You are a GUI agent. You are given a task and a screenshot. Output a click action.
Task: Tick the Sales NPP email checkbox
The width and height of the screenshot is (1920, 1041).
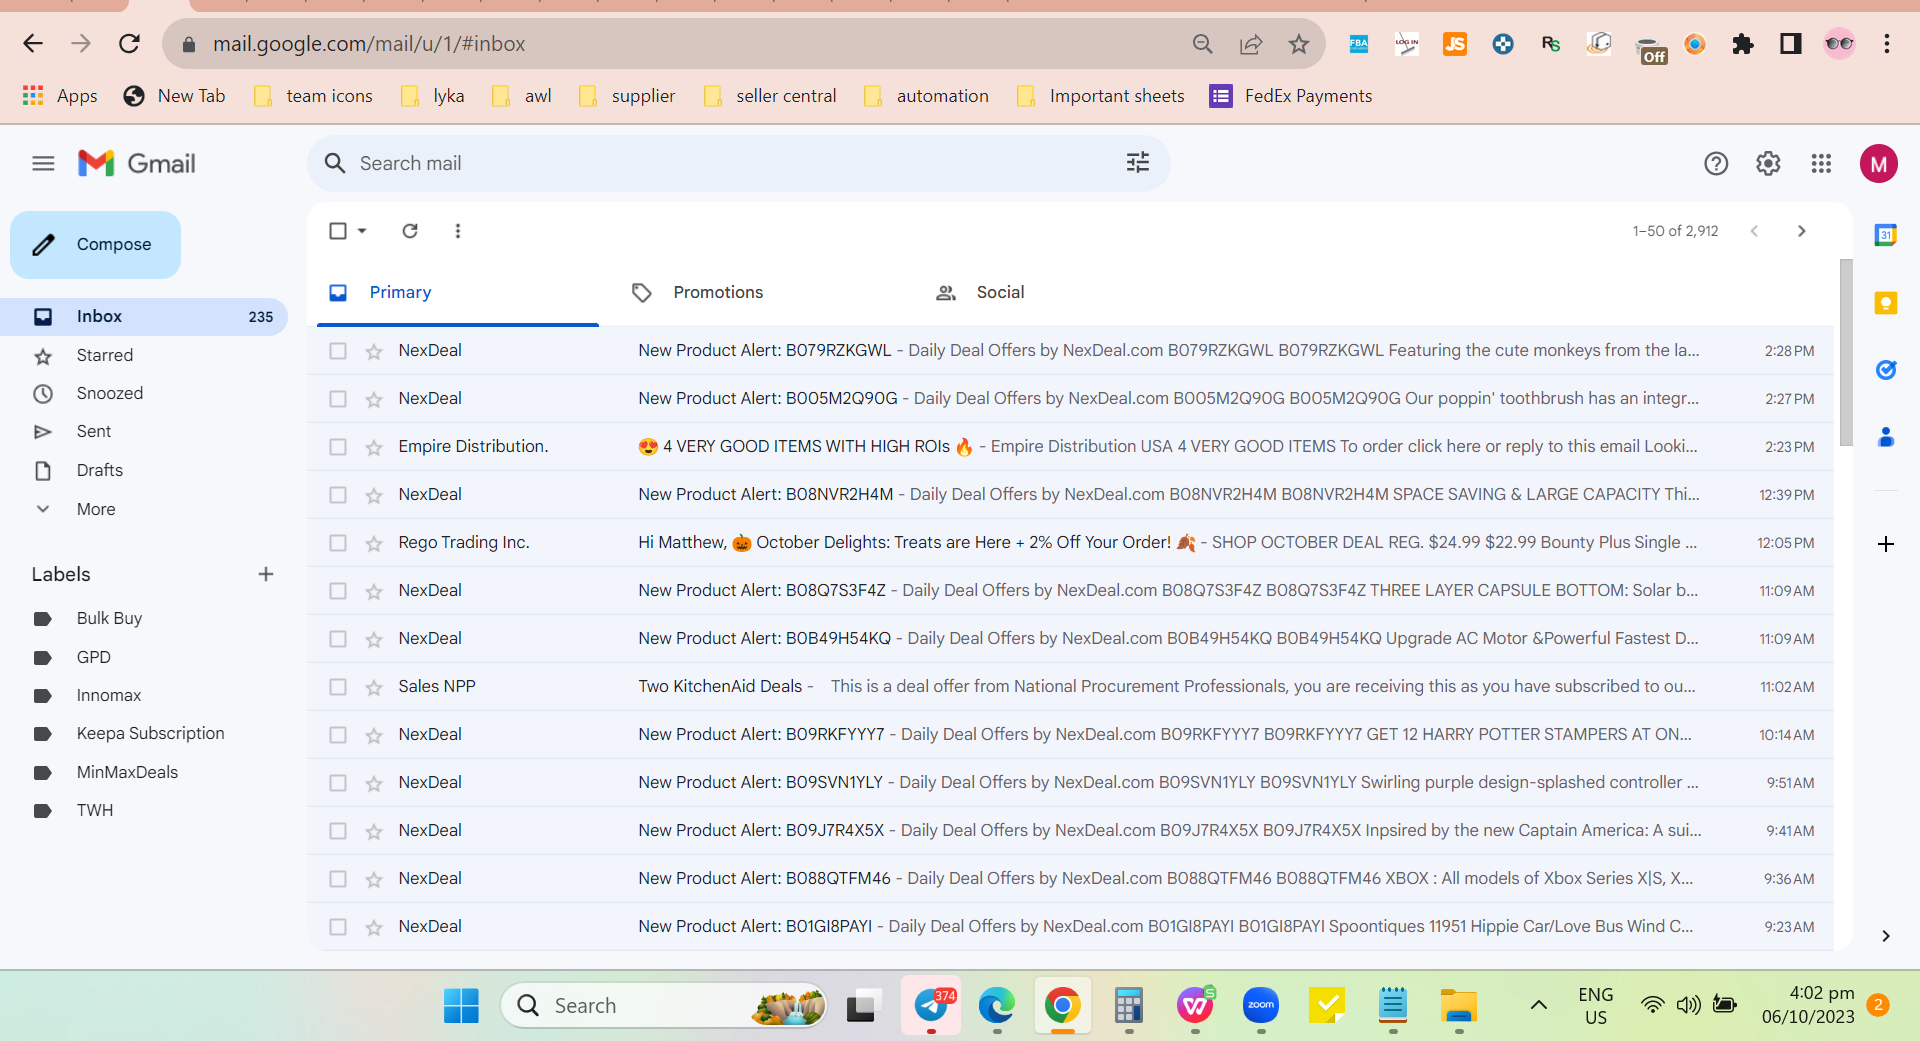pyautogui.click(x=338, y=687)
